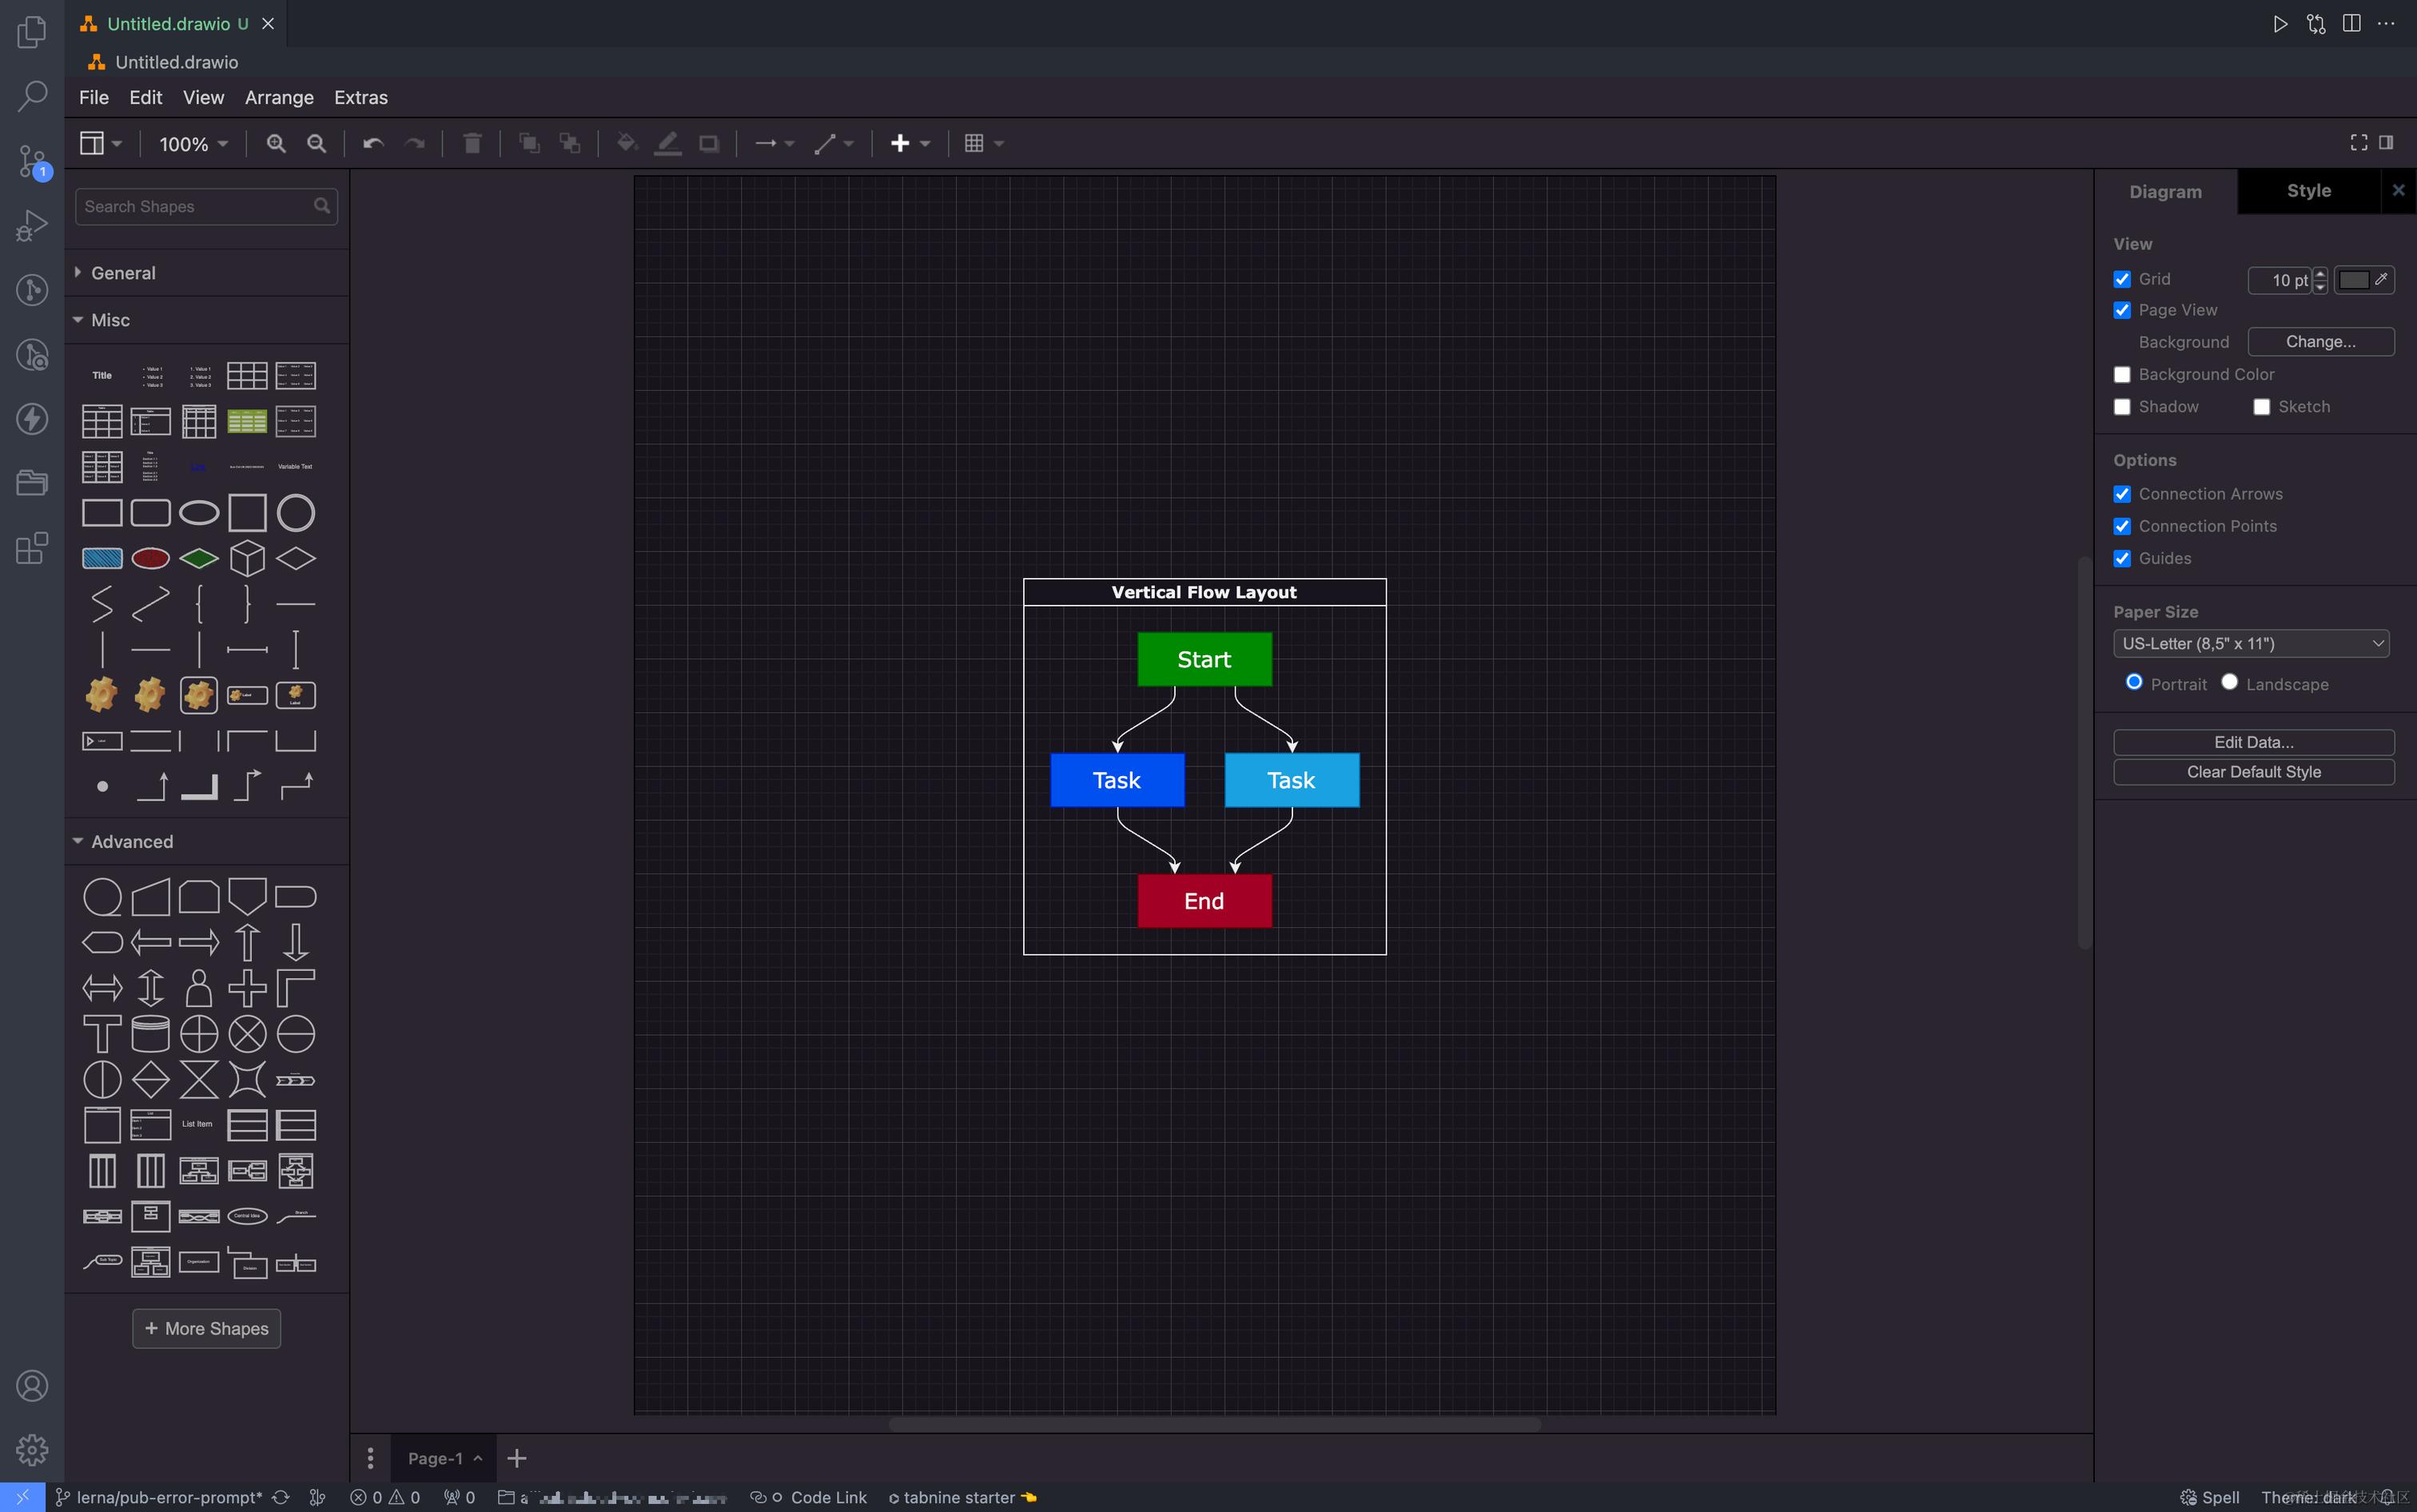The width and height of the screenshot is (2417, 1512).
Task: Select the Landscape orientation radio
Action: [x=2229, y=682]
